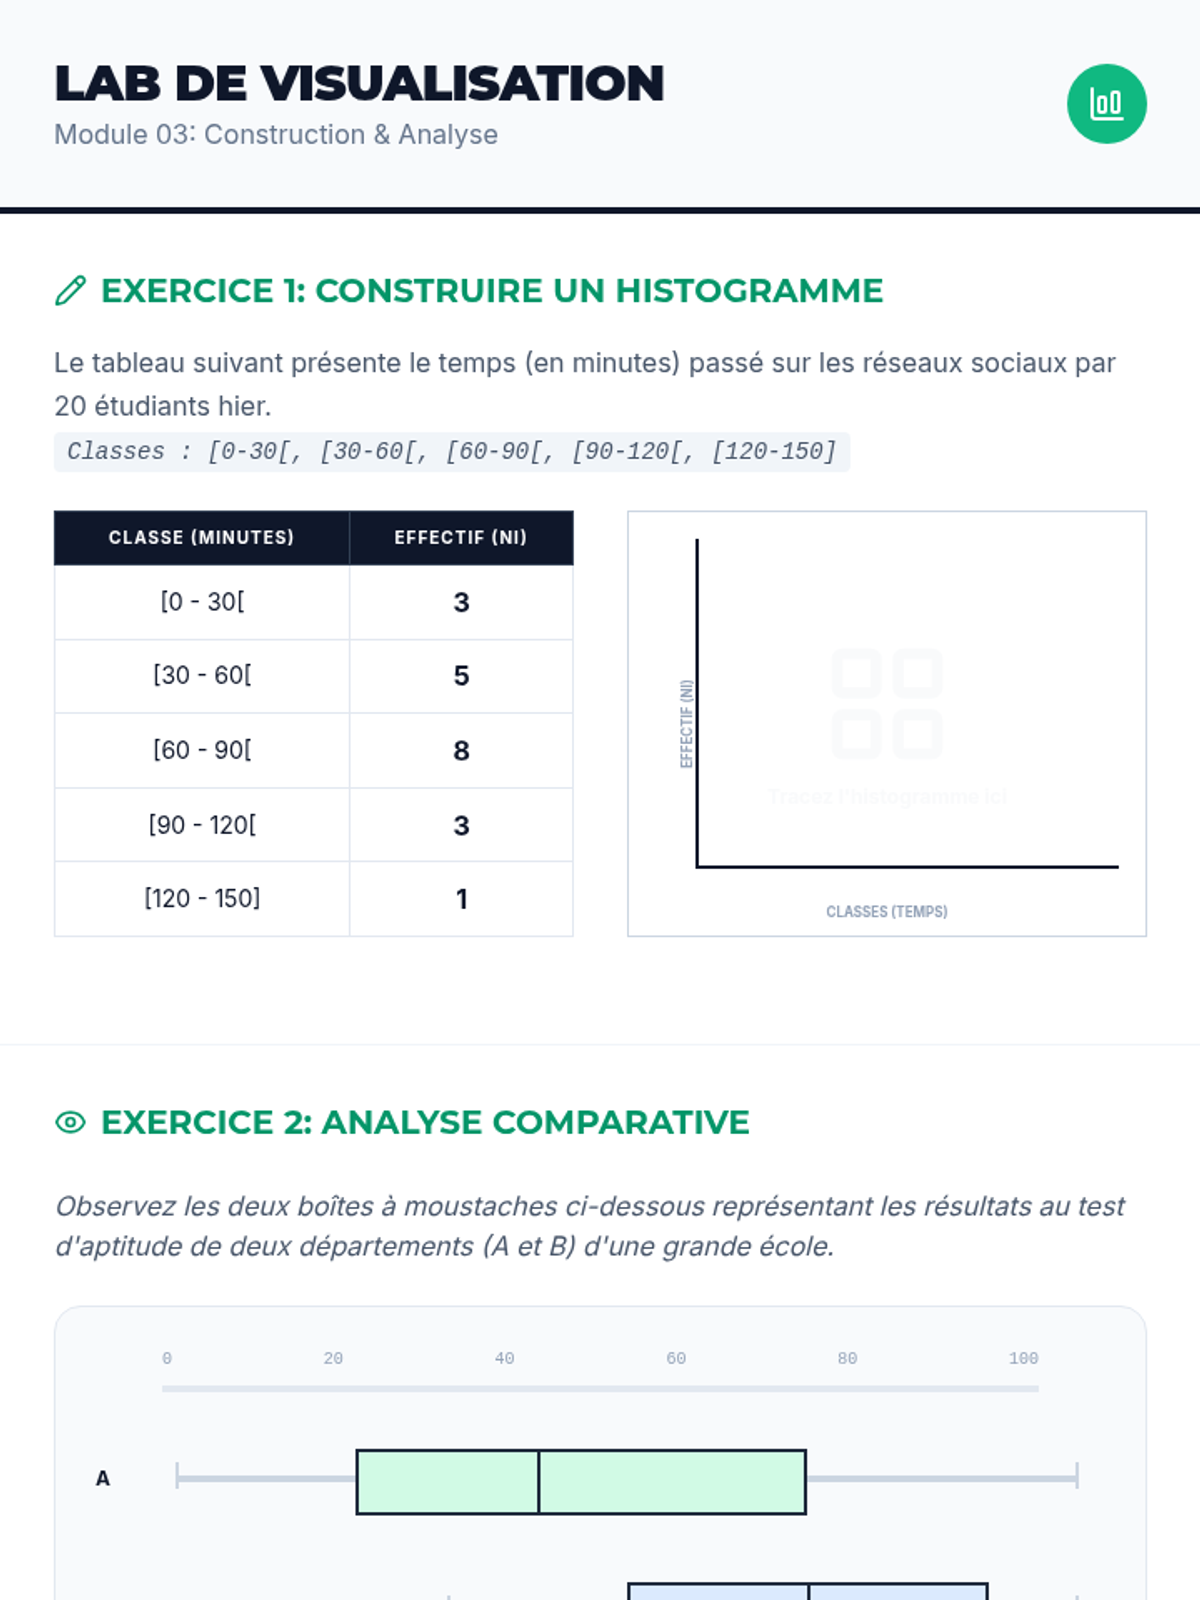Click the [30 - 60[ class cell
This screenshot has height=1600, width=1200.
202,676
